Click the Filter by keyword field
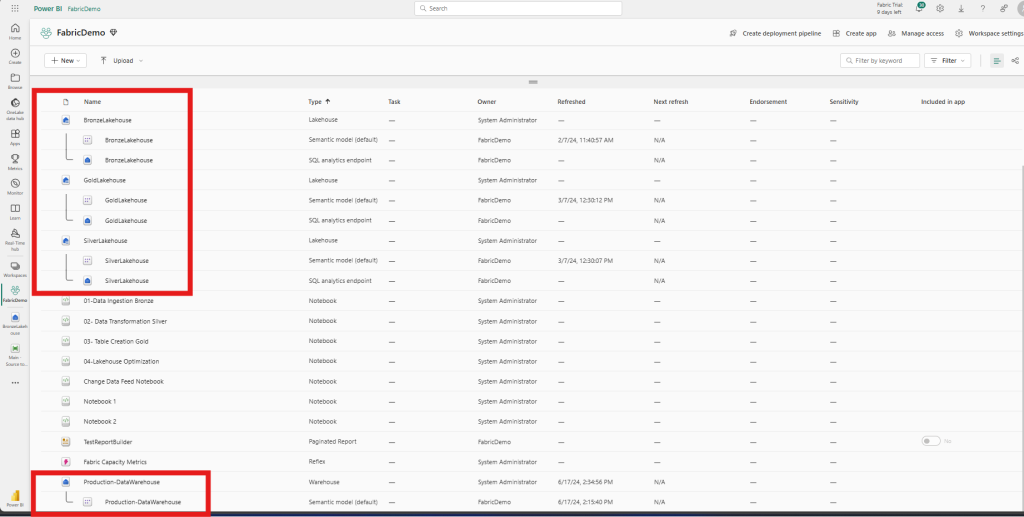The height and width of the screenshot is (517, 1024). [x=880, y=61]
